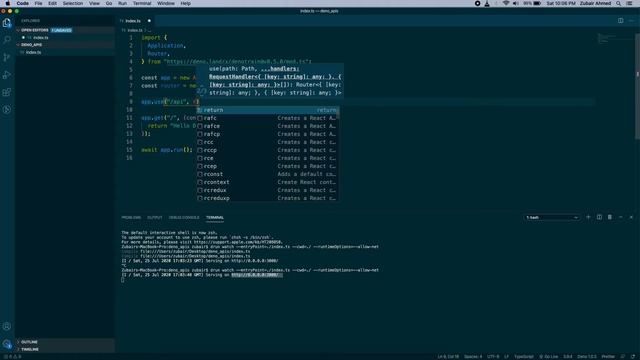Add a new terminal with plus icon

(x=588, y=218)
